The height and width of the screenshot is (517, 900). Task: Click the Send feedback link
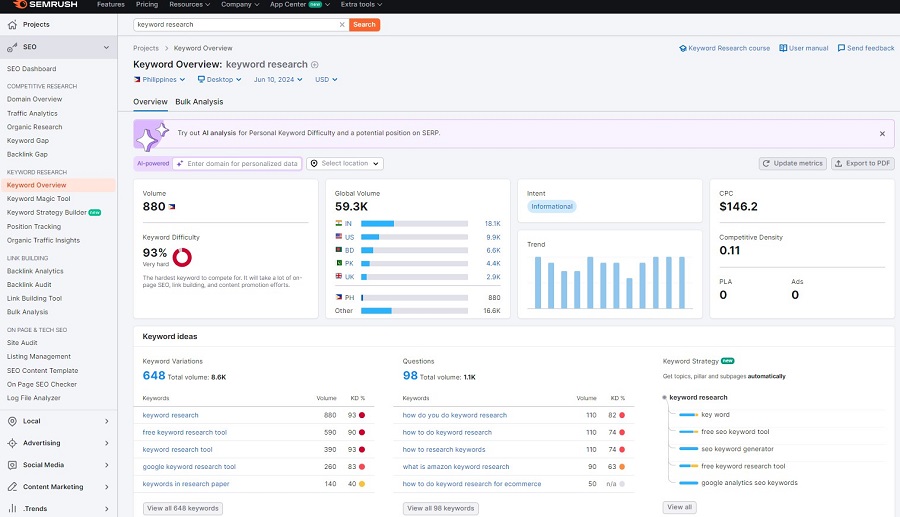pos(866,48)
